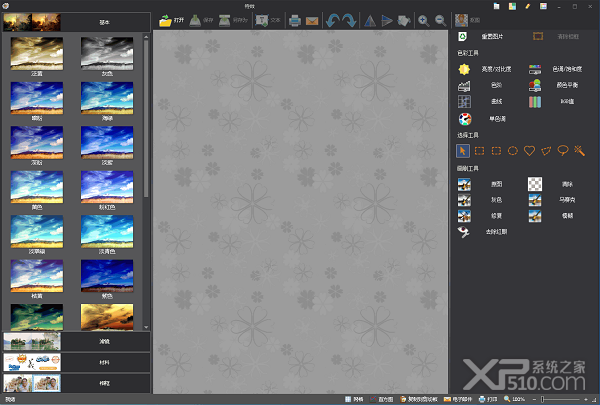This screenshot has width=600, height=405.
Task: Apply the grayscale effect thumbnail
Action: point(107,54)
